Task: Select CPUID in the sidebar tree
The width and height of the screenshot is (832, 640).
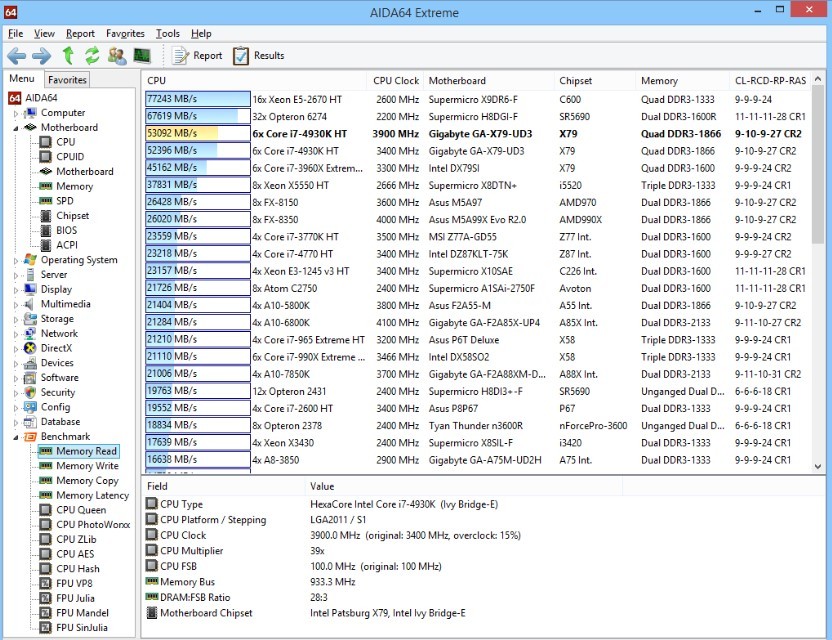Action: point(70,157)
